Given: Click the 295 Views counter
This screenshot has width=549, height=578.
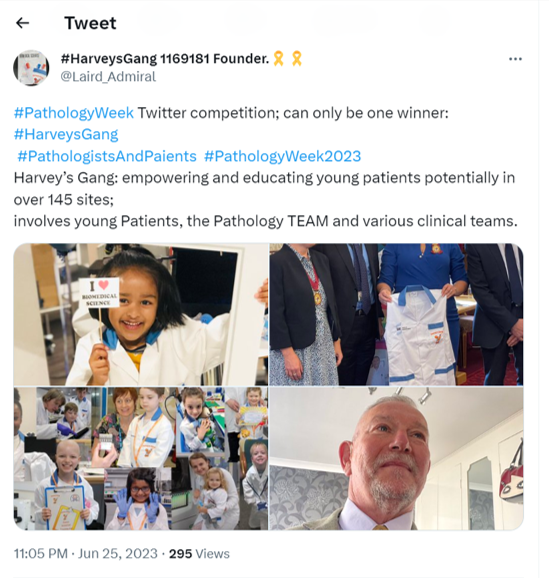Looking at the screenshot, I should point(199,554).
